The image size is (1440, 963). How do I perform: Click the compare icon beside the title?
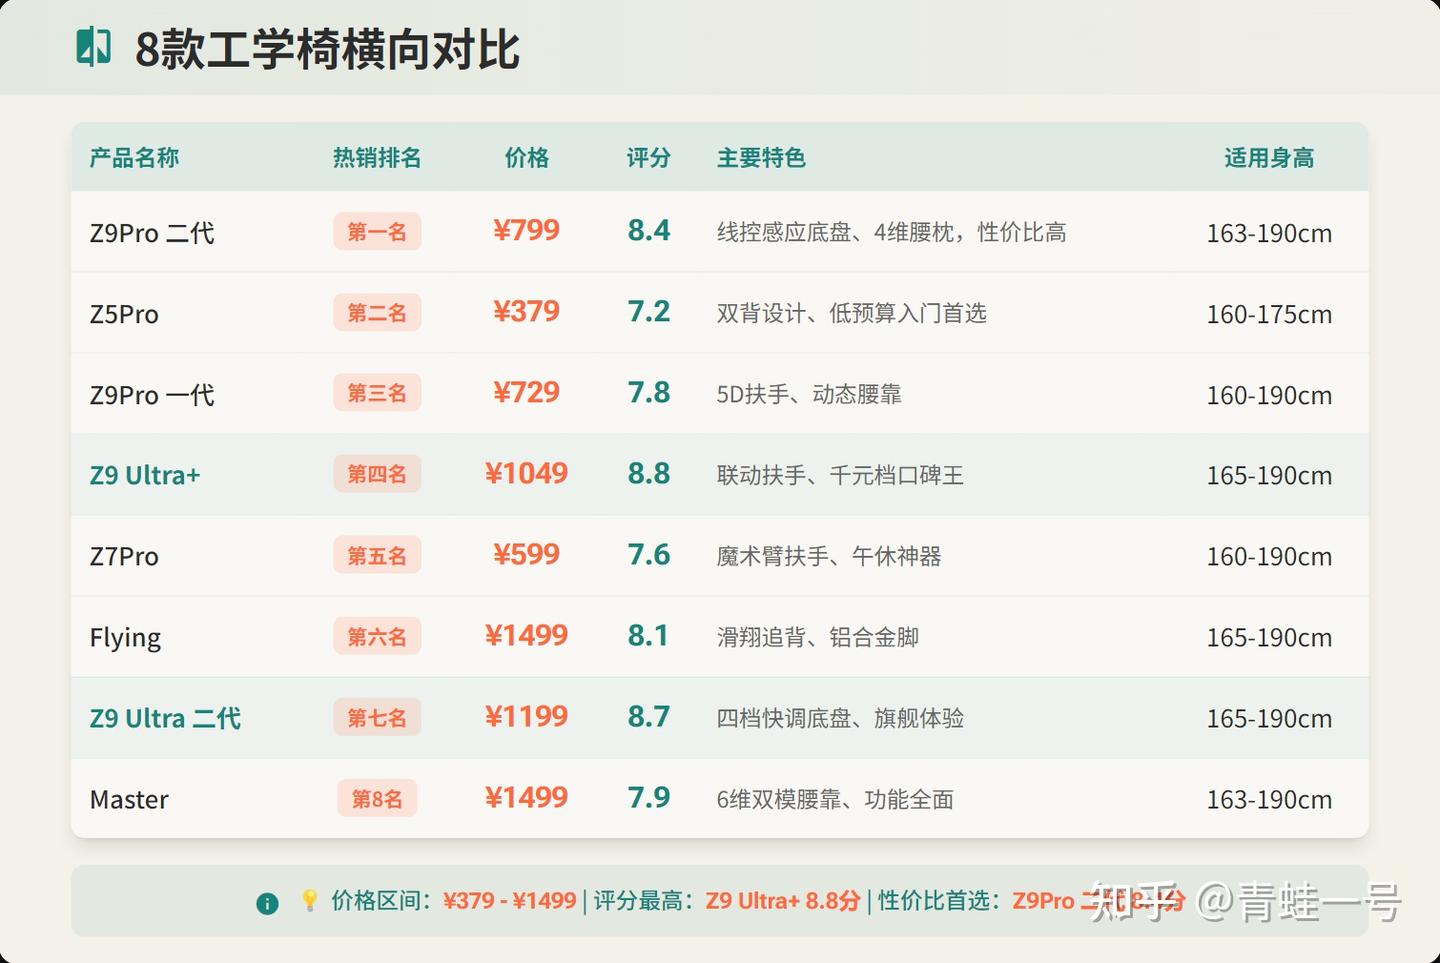click(x=93, y=47)
